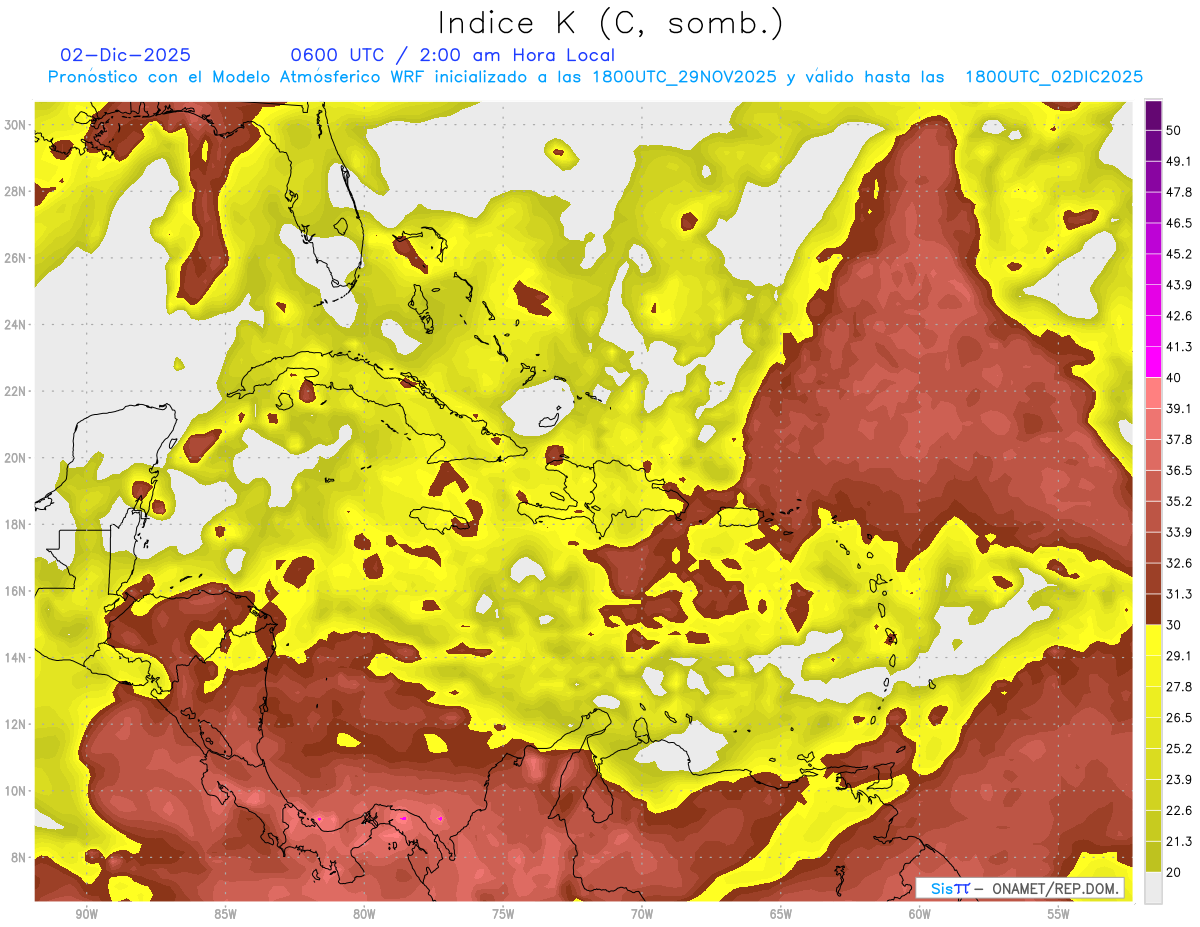This screenshot has height=927, width=1200.
Task: Click the color scale value '36.5'
Action: [x=1178, y=470]
